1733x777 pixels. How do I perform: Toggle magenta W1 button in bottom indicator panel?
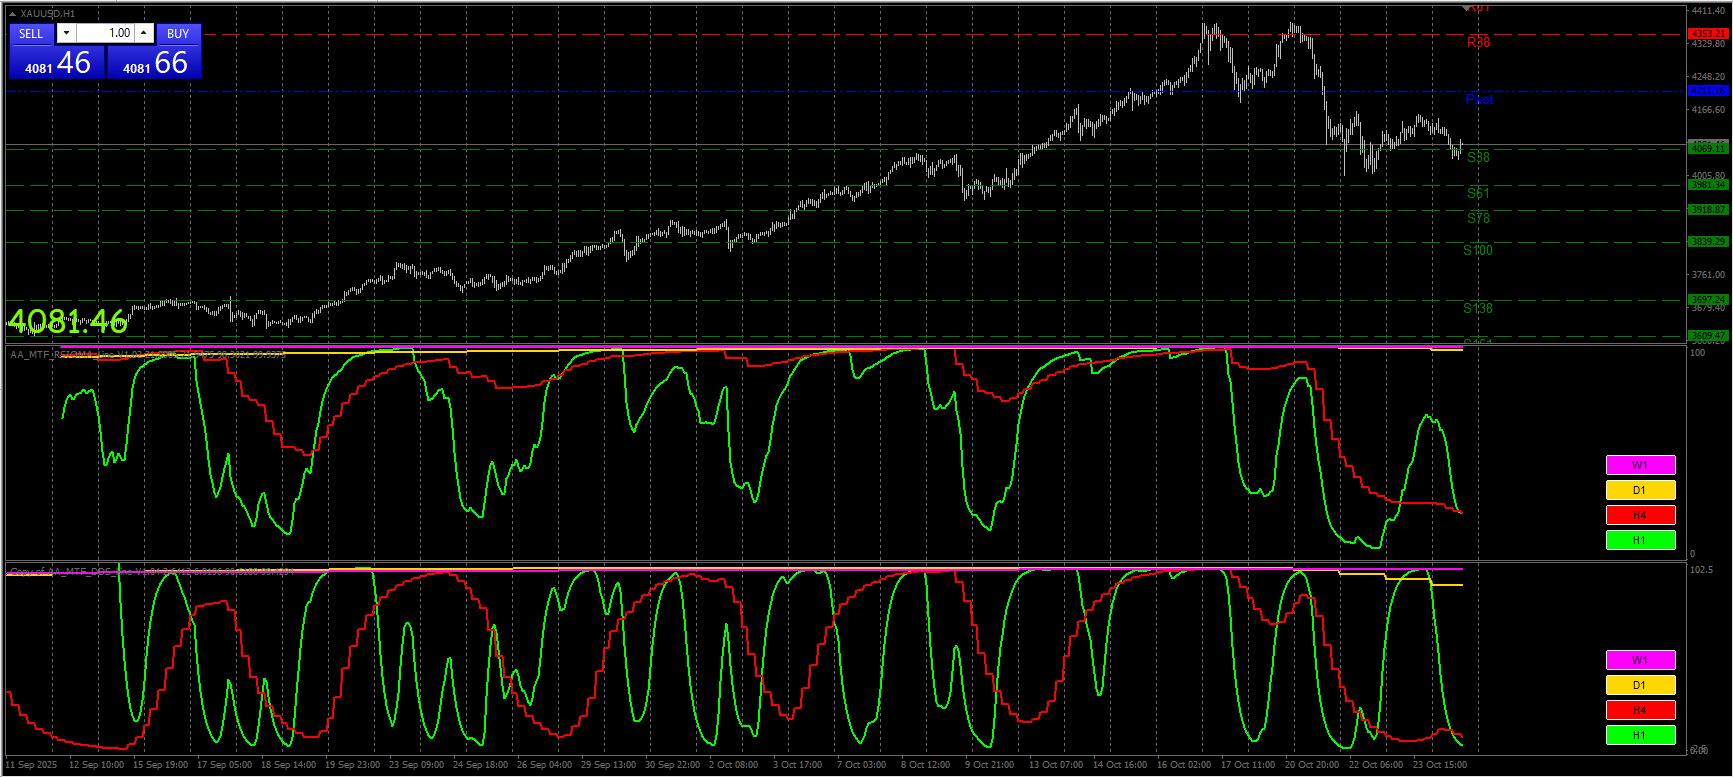(1640, 660)
